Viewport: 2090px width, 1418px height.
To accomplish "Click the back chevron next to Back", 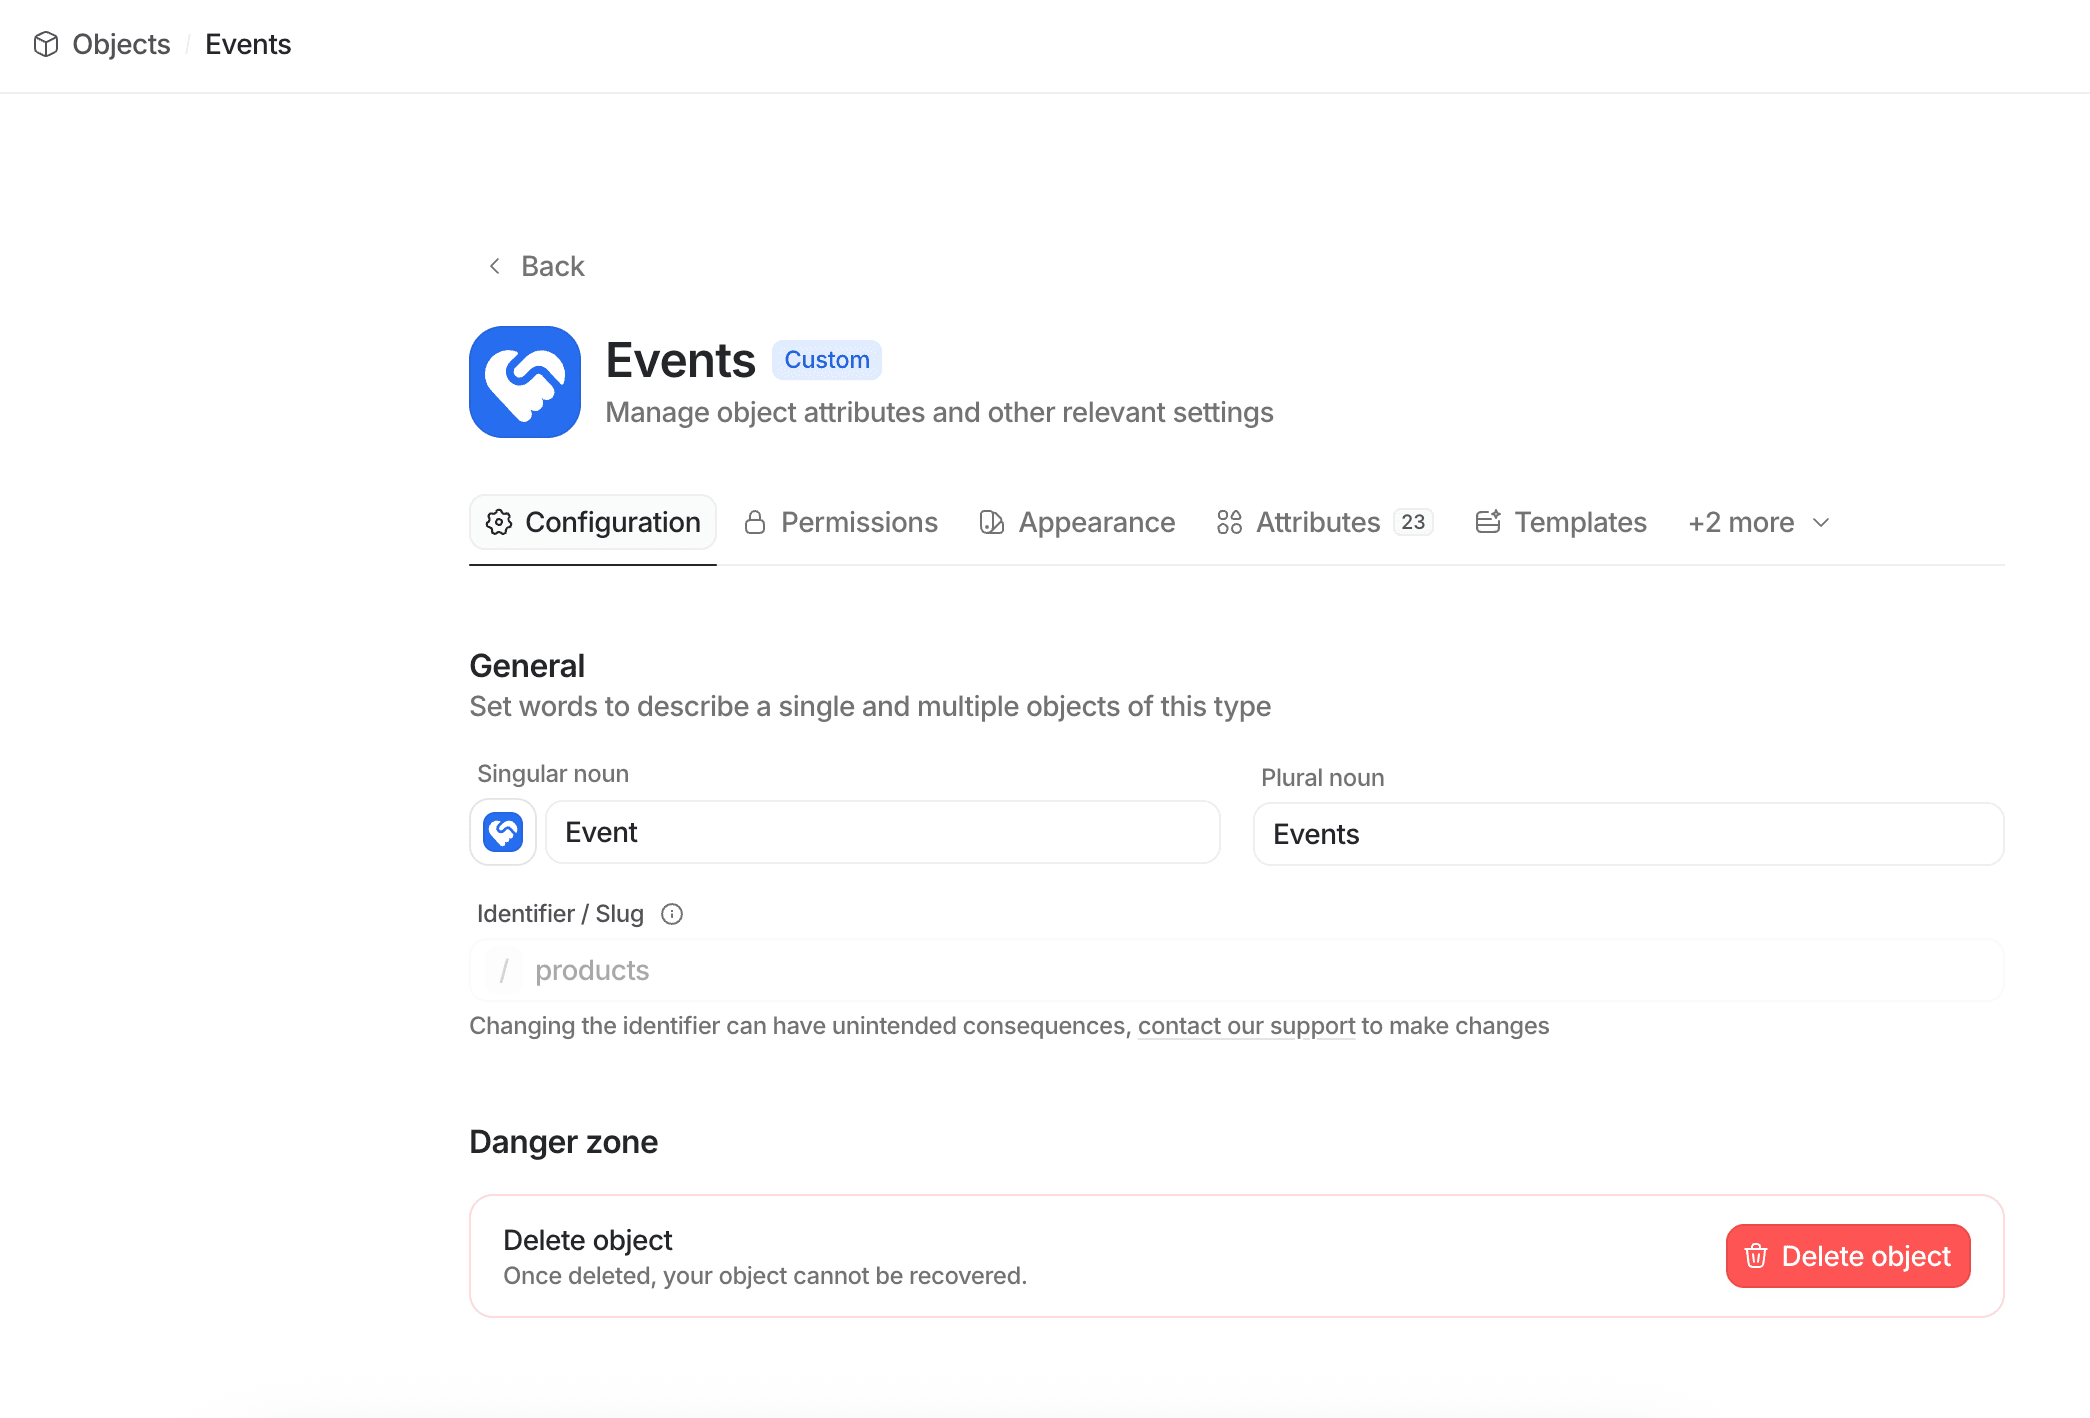I will [494, 266].
